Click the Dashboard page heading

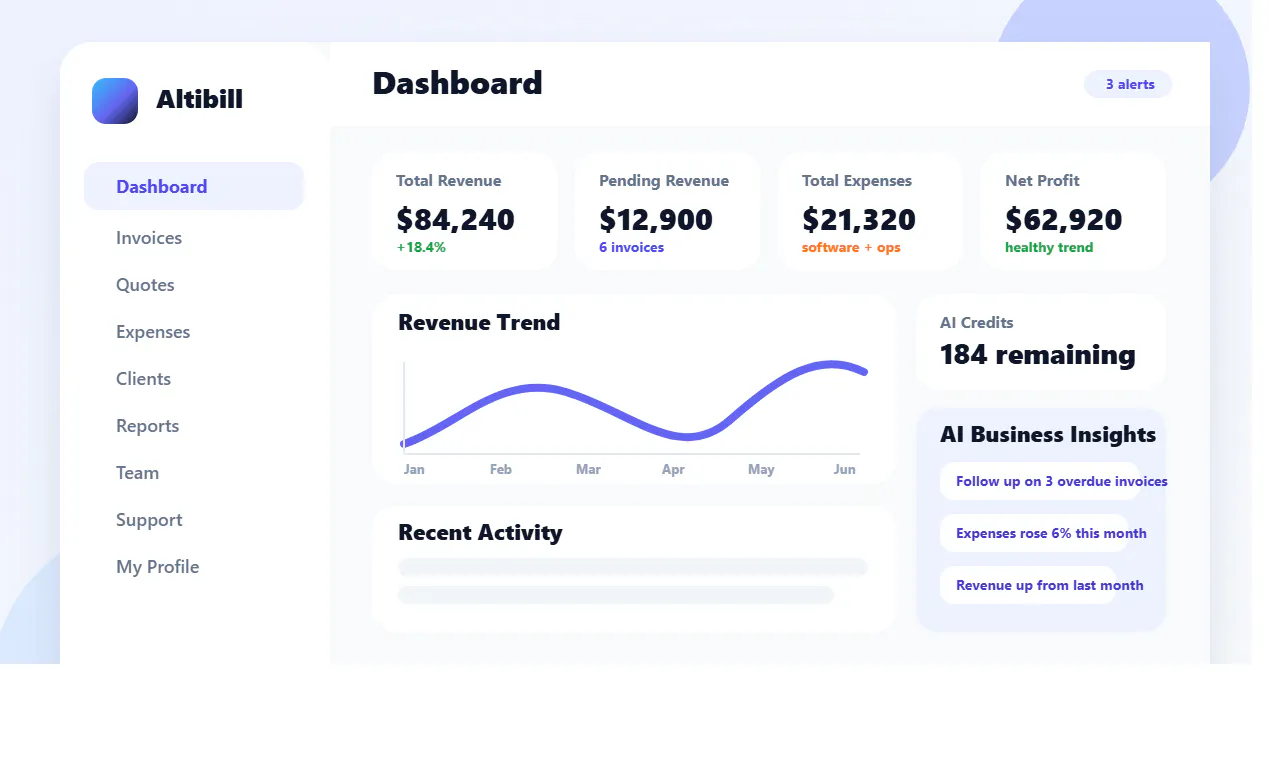coord(457,83)
